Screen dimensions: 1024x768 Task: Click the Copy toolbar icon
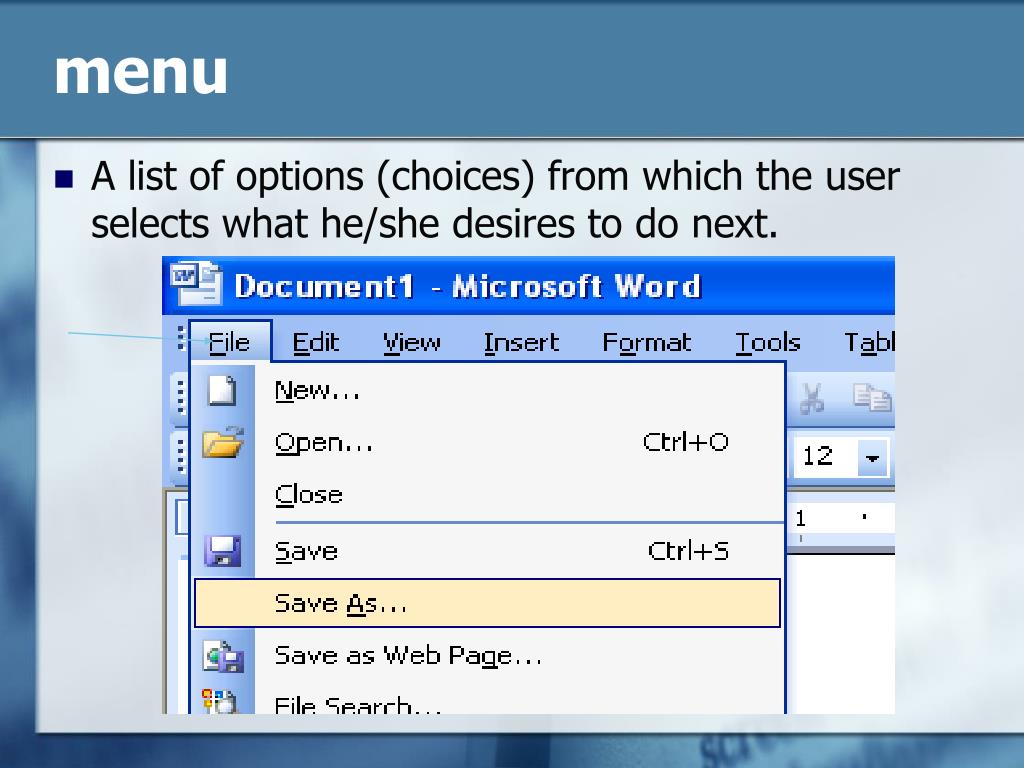[x=871, y=397]
